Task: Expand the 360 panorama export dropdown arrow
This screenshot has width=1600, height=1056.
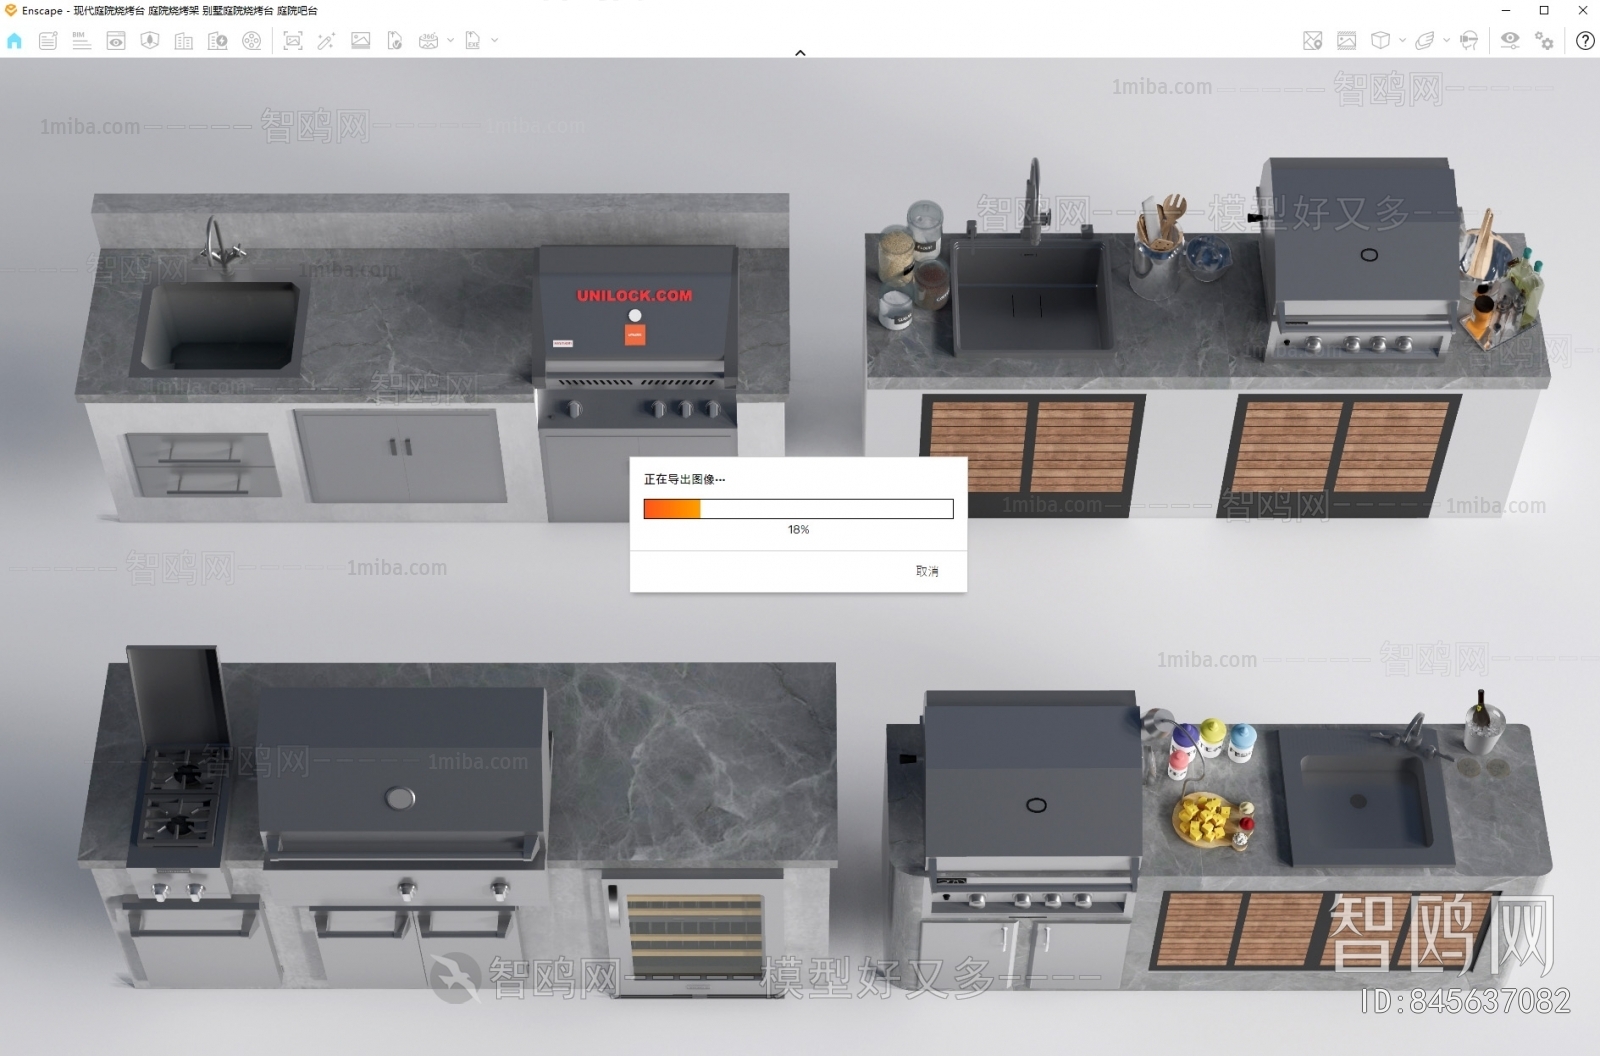Action: coord(450,41)
